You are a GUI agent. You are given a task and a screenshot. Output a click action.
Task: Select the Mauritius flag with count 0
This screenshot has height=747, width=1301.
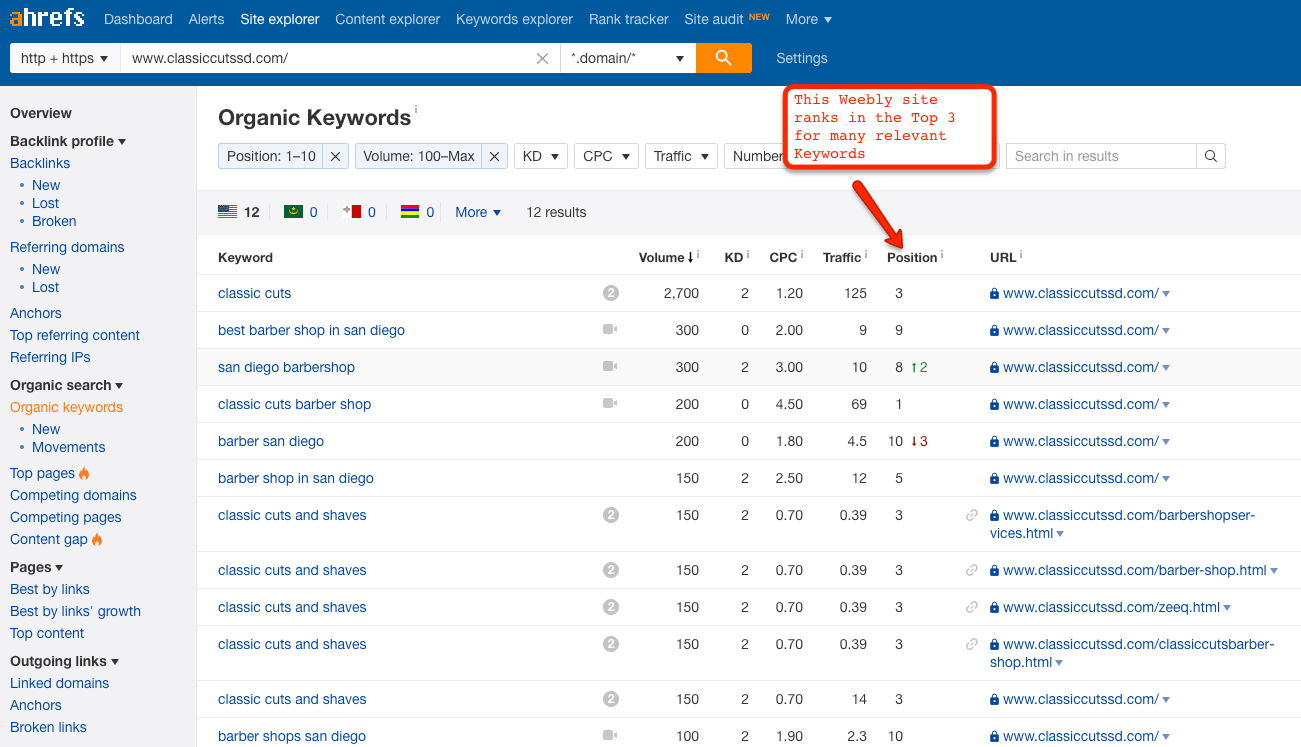(410, 212)
